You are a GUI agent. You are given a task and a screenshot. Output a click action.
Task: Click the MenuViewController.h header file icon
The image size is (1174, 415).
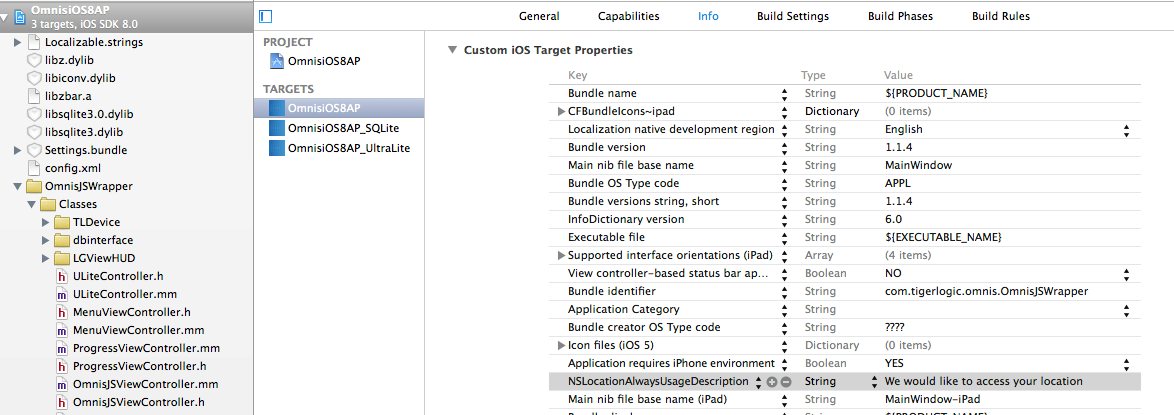(x=62, y=312)
